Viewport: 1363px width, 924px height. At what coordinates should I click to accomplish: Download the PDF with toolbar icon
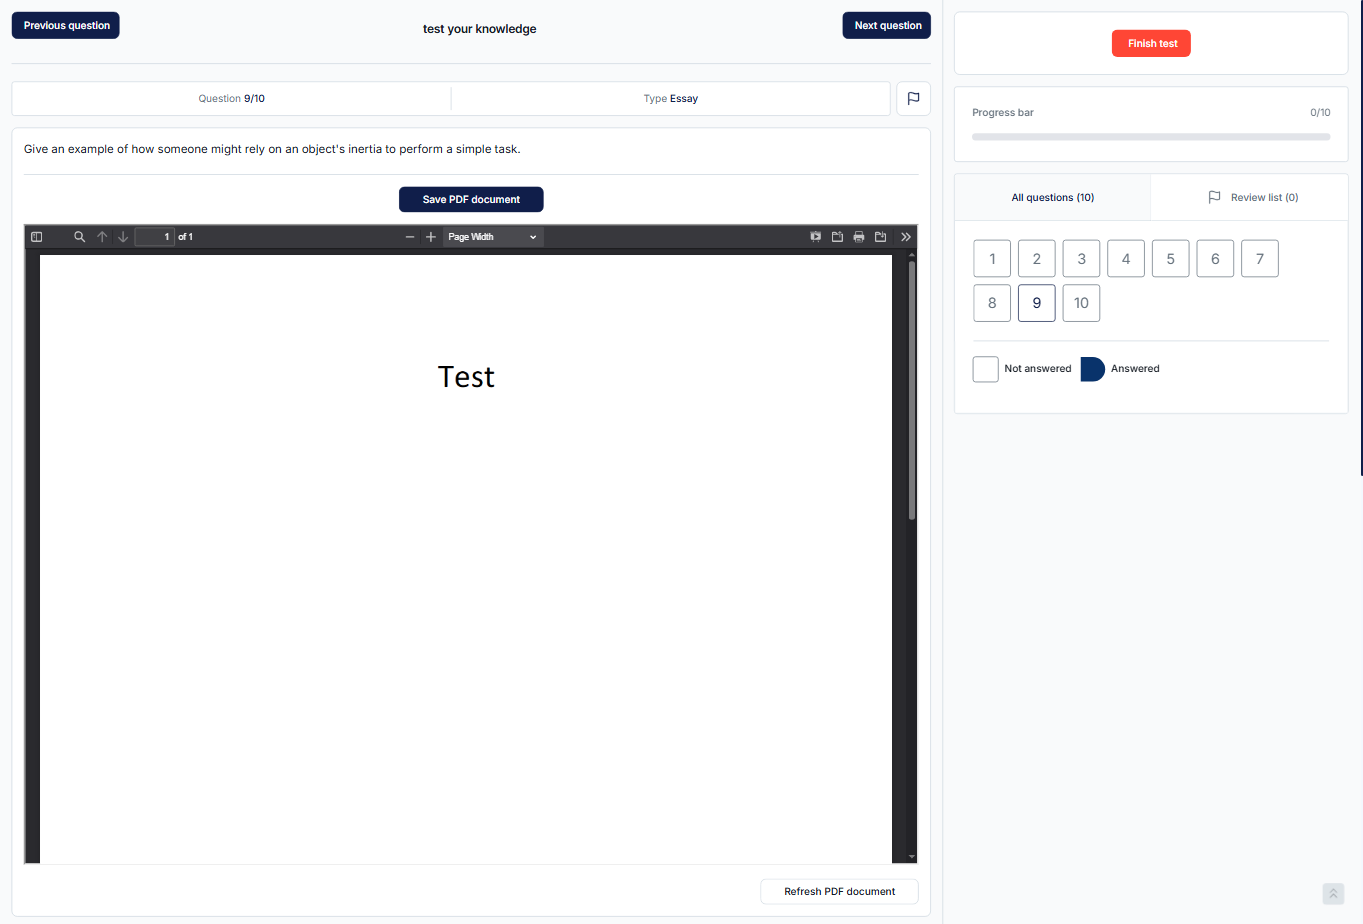click(x=881, y=237)
